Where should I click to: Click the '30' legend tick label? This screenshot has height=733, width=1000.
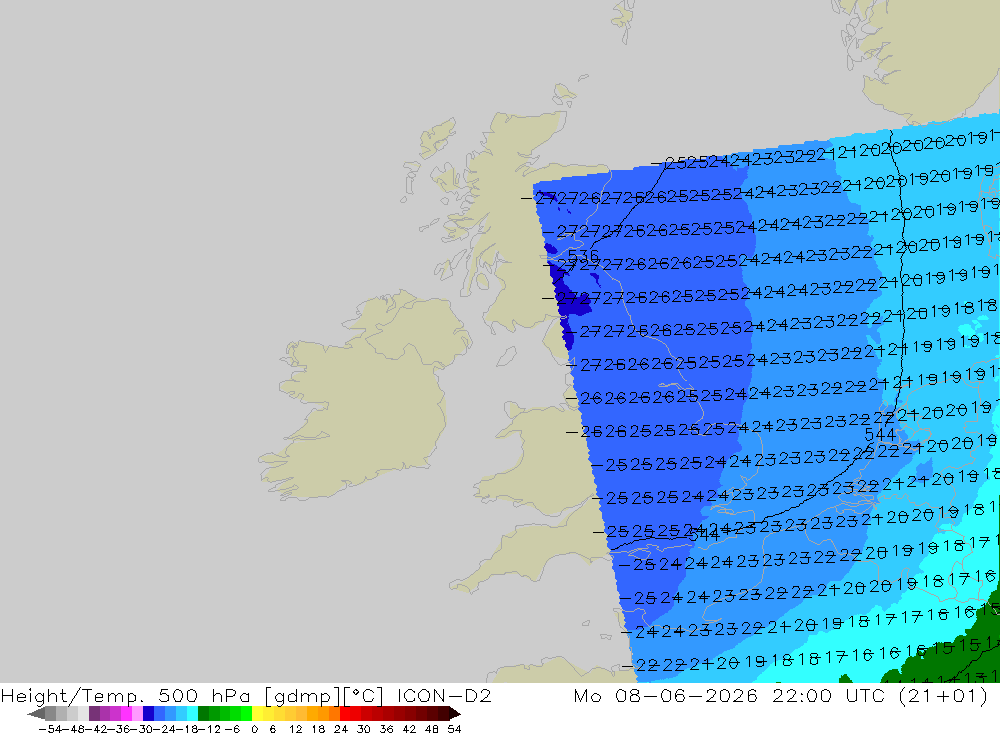[364, 729]
